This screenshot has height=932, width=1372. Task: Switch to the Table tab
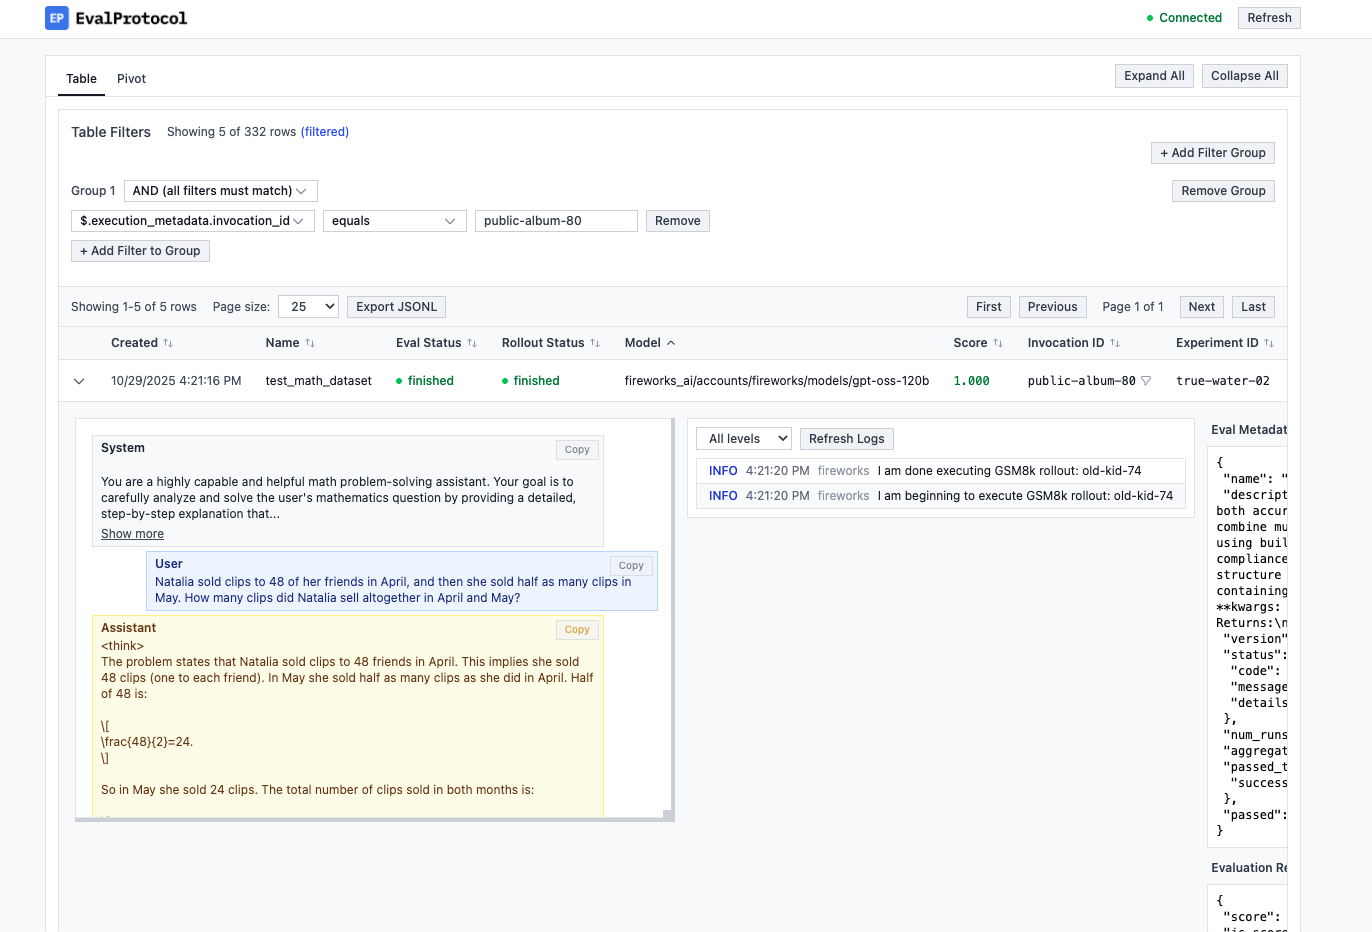[x=81, y=79]
